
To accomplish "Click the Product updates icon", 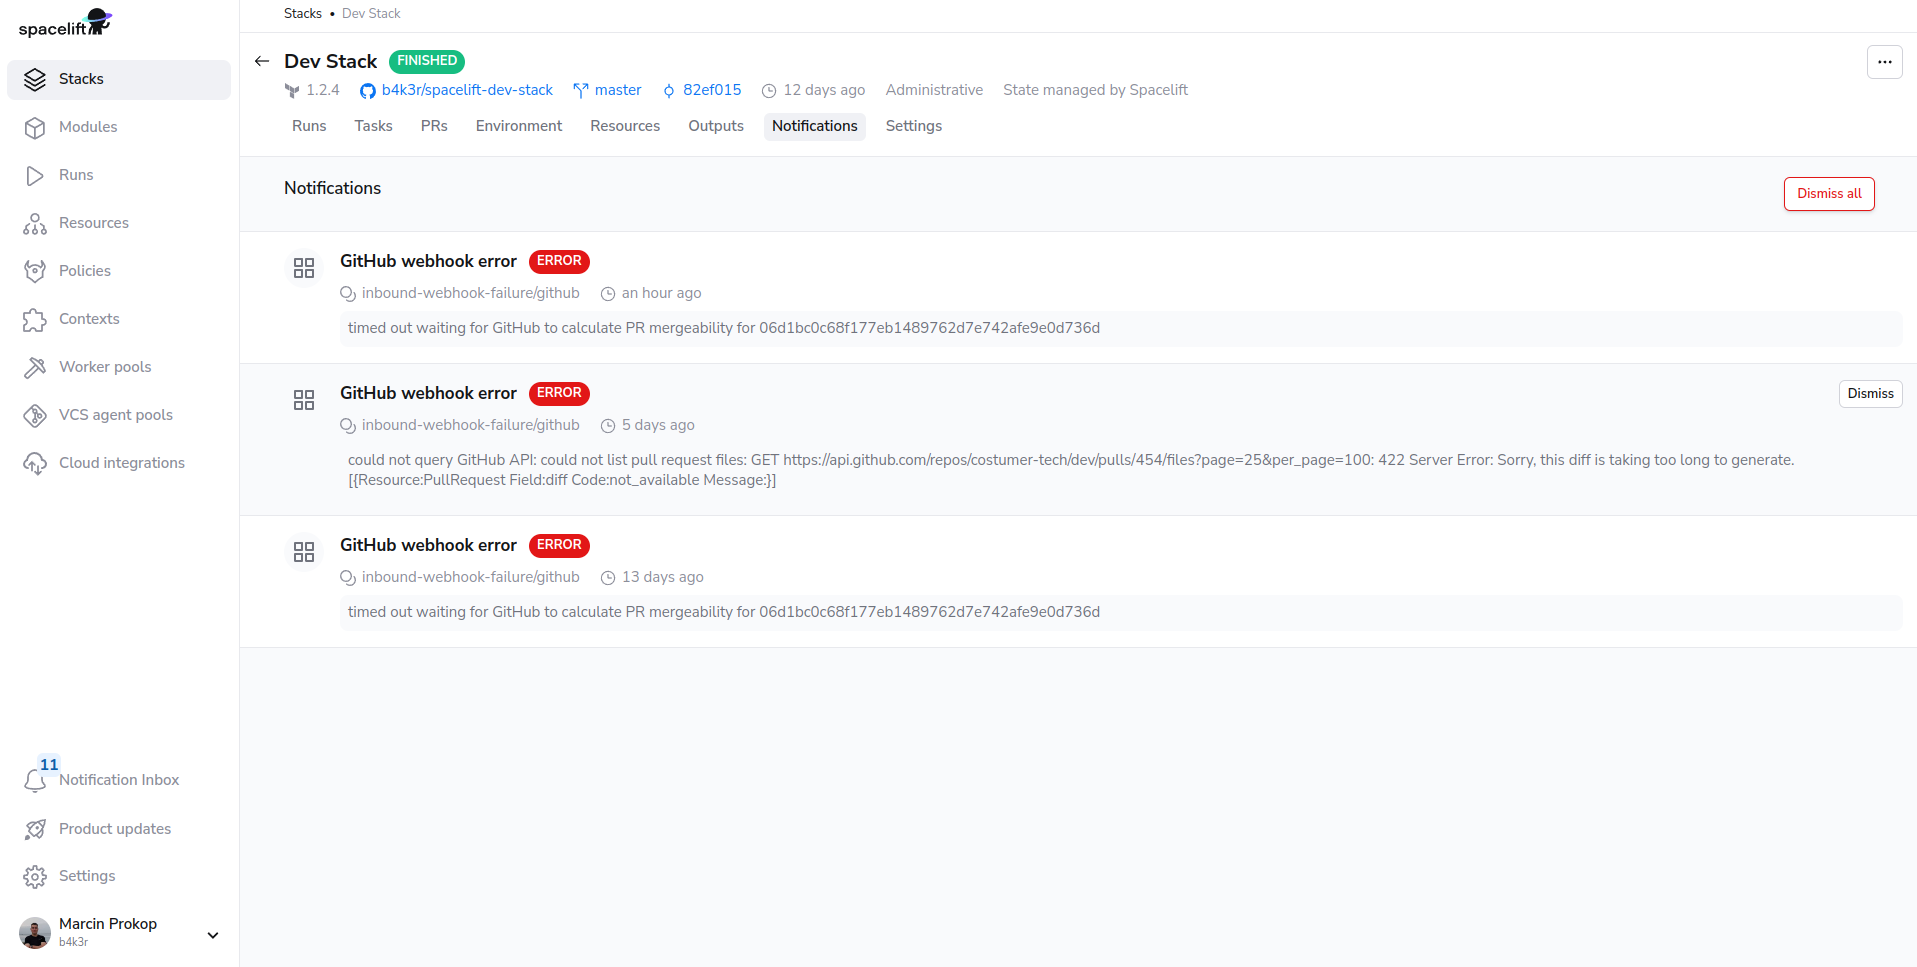I will (34, 829).
